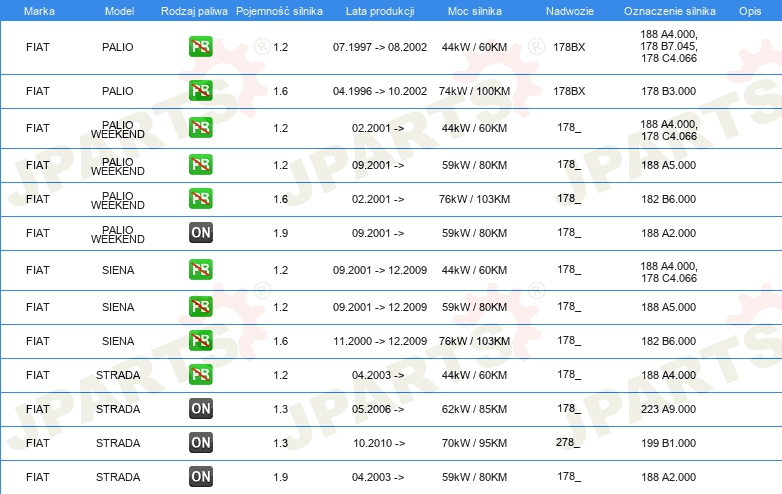
Task: Select the production dates 07.1997 -> 08.2002
Action: pyautogui.click(x=380, y=47)
